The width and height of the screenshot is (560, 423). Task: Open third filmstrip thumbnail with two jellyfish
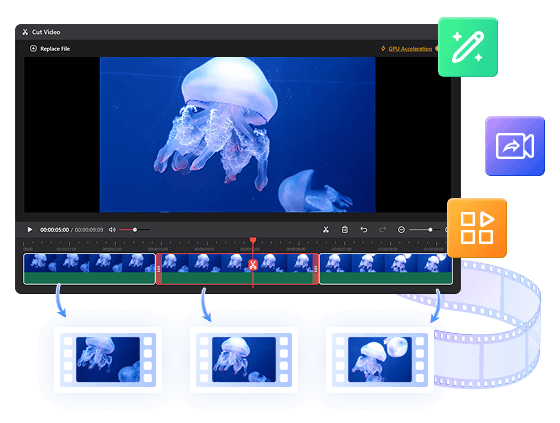pos(380,360)
